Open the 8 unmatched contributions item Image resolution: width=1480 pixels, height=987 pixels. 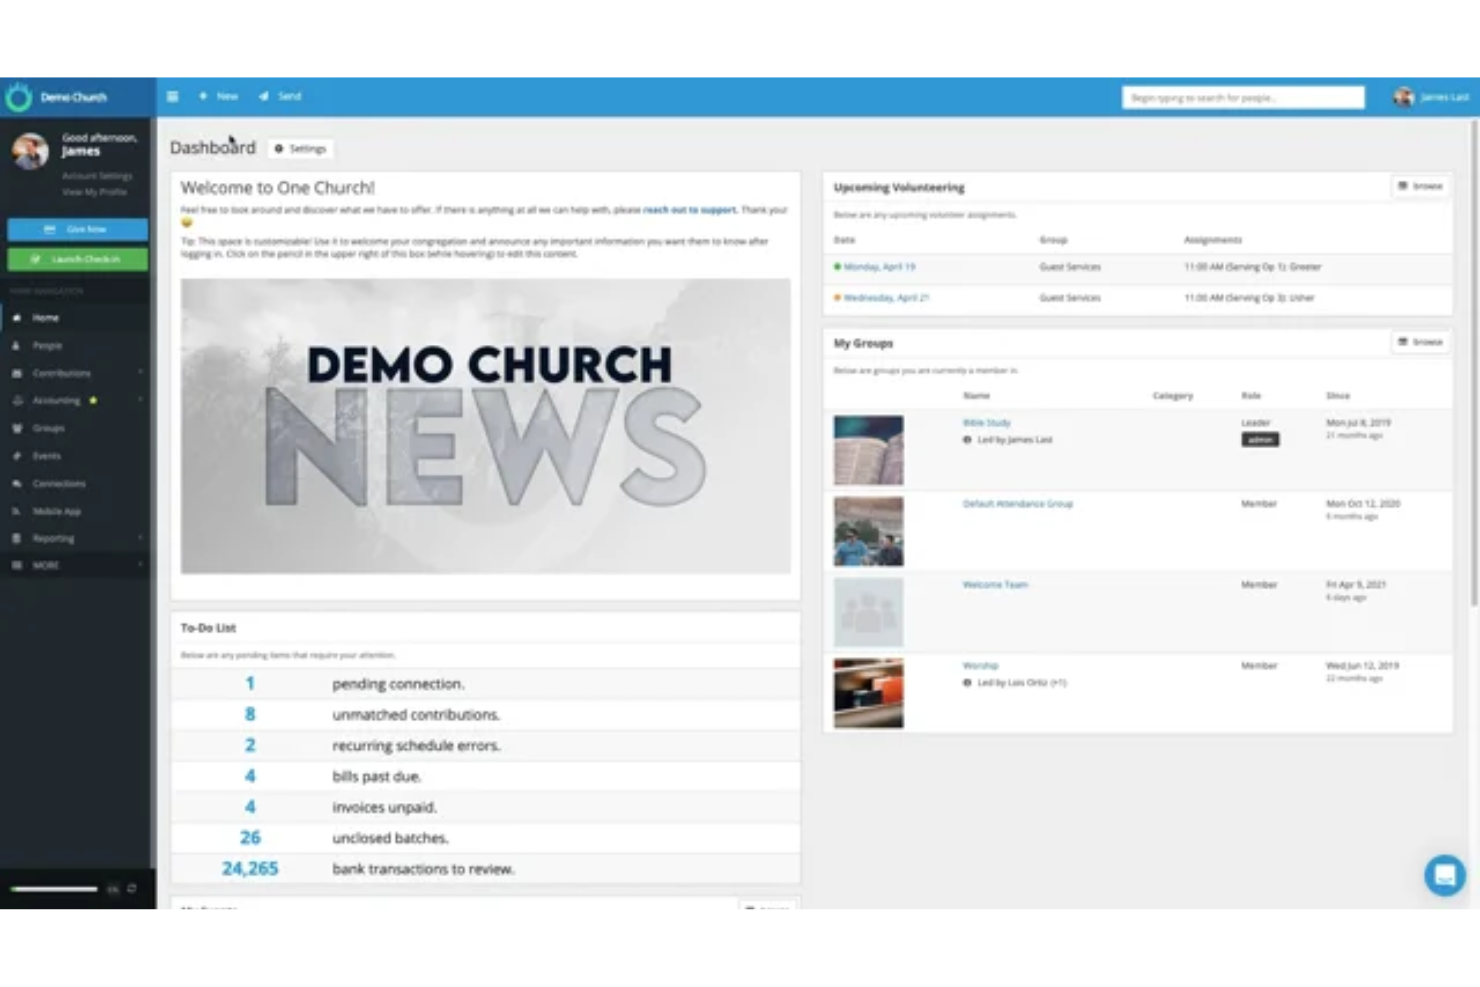[486, 715]
